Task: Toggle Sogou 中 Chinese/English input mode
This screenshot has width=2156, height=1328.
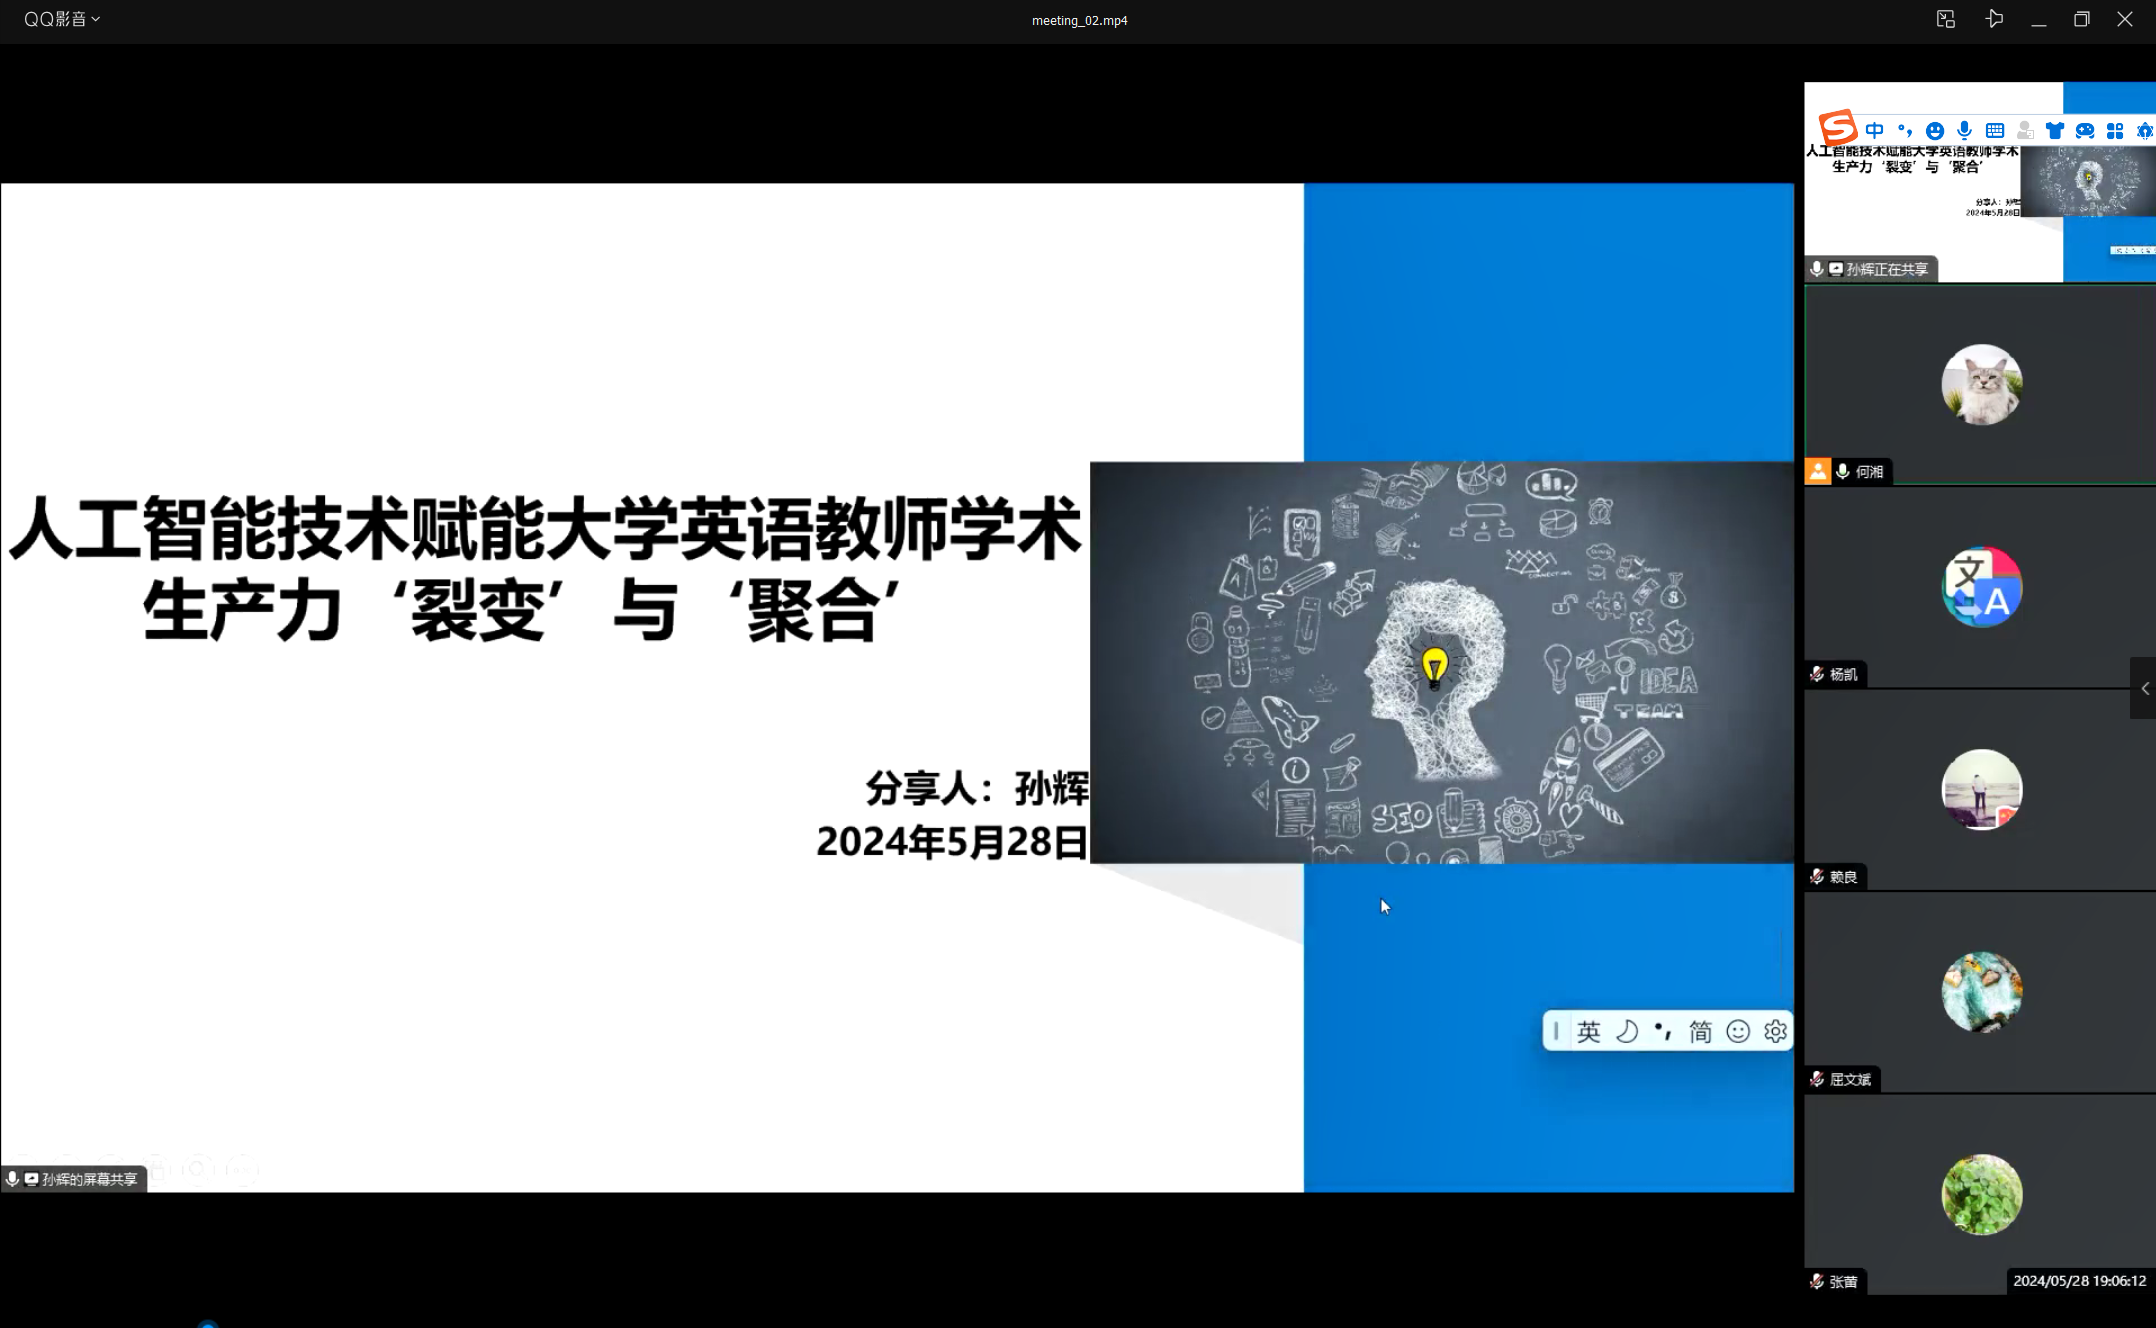Action: pyautogui.click(x=1875, y=131)
